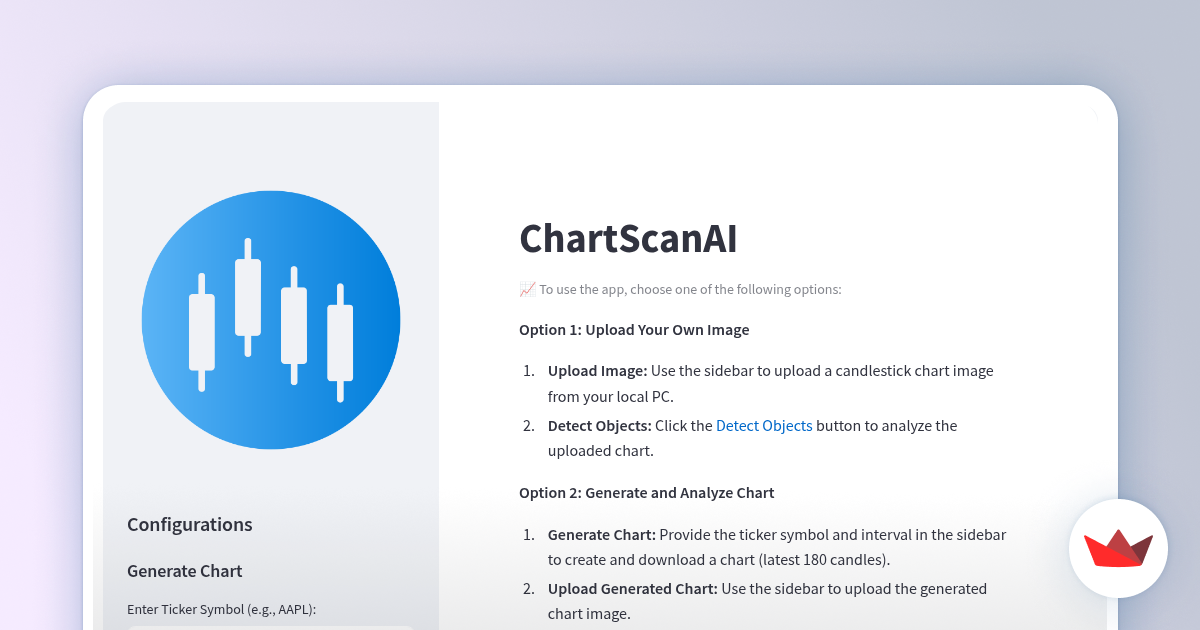Click the Enter Ticker Symbol label

pos(220,609)
